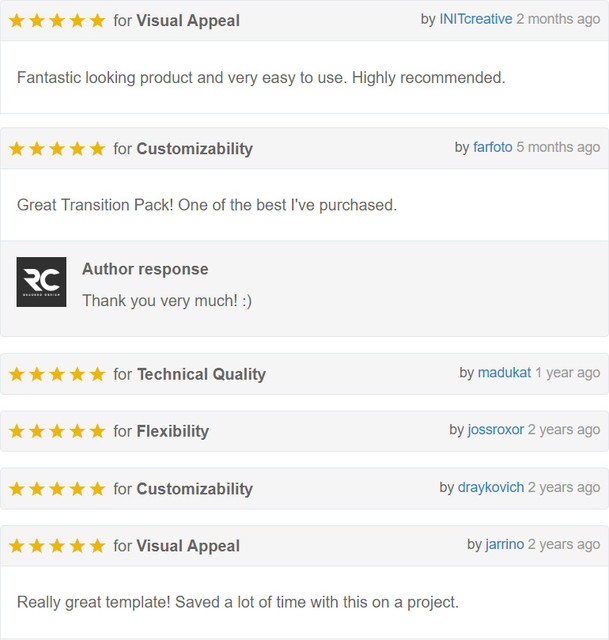Click the RC author avatar logo
This screenshot has width=609, height=640.
pyautogui.click(x=41, y=282)
